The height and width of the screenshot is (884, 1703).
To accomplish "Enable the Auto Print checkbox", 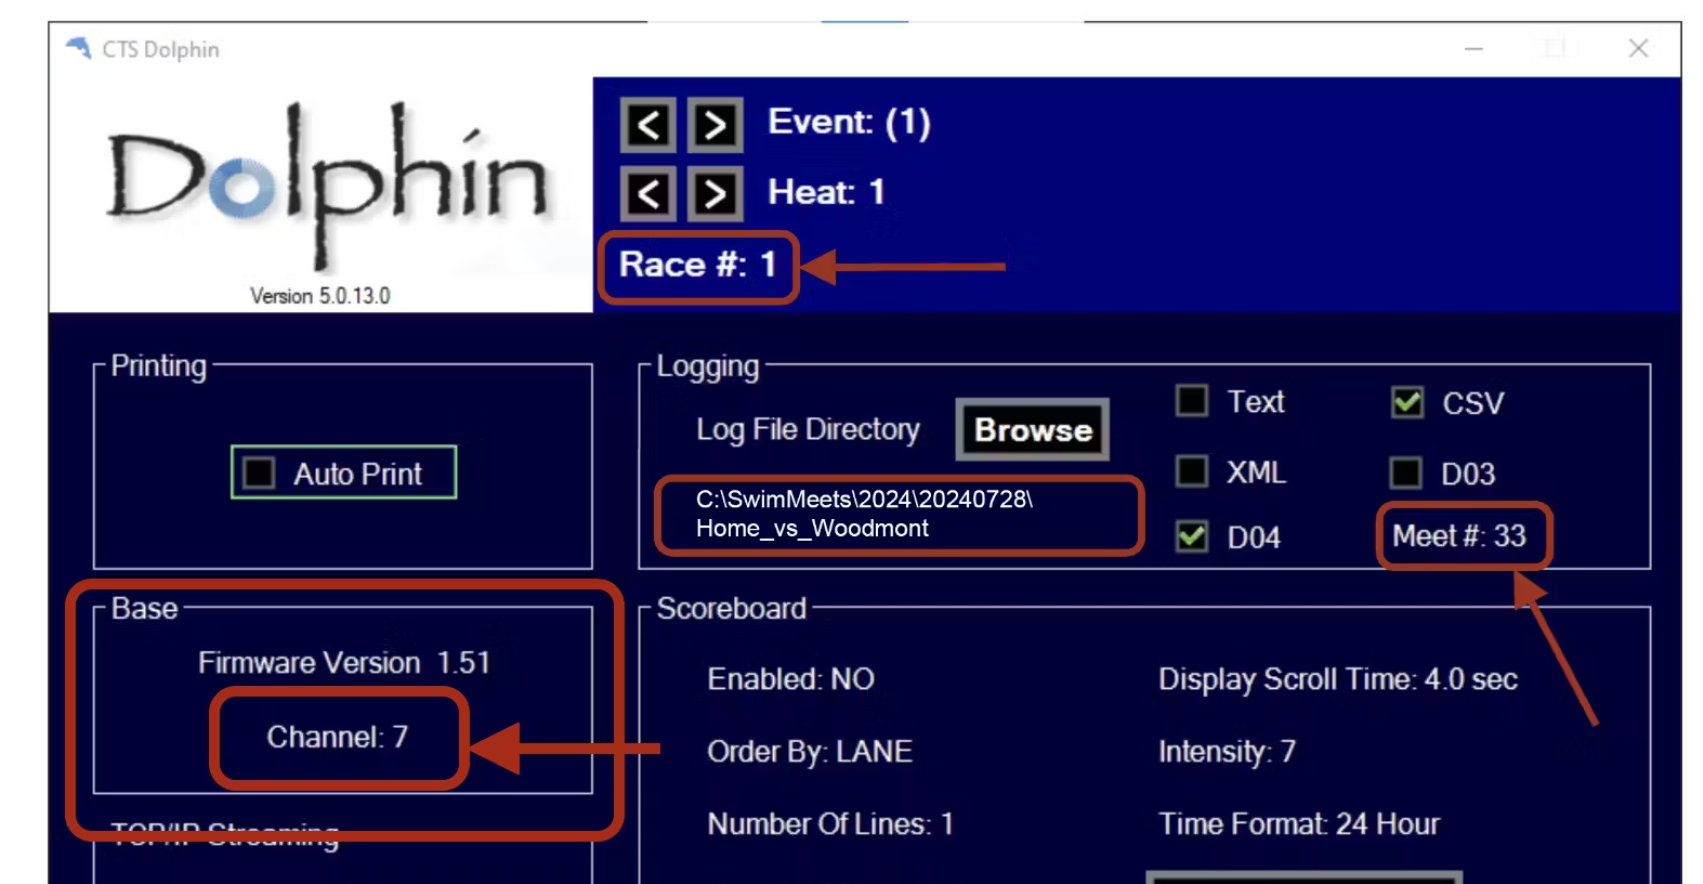I will click(x=259, y=472).
